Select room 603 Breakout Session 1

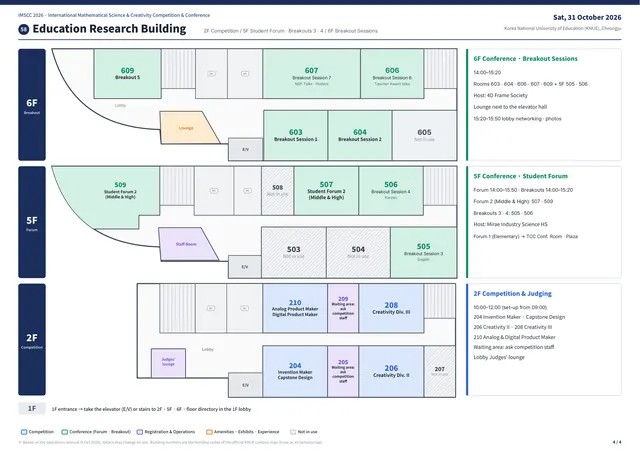(296, 135)
